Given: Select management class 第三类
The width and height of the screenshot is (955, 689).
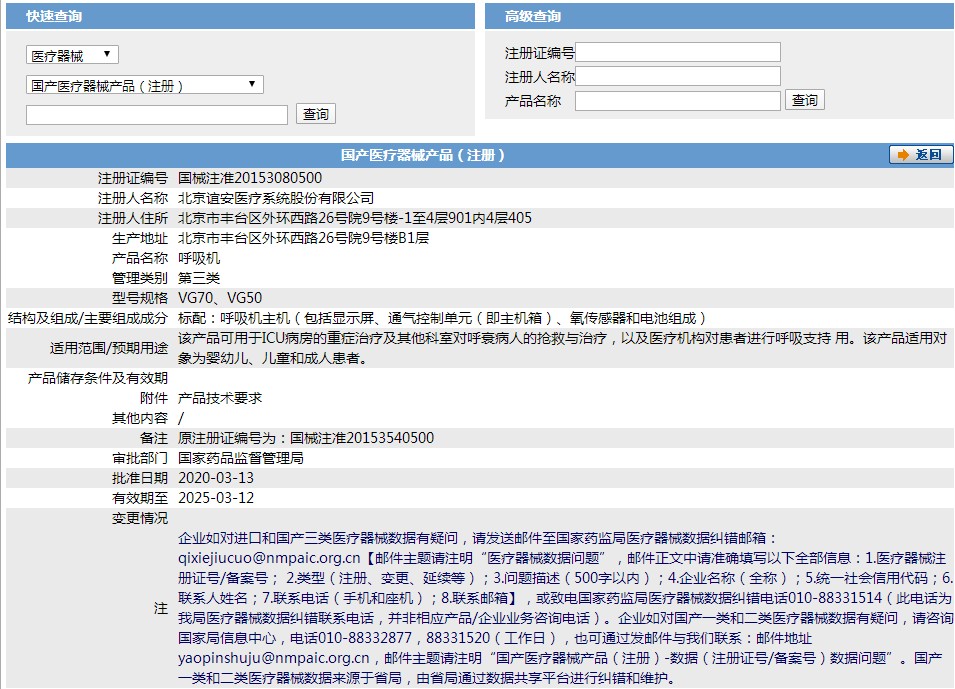Looking at the screenshot, I should point(199,278).
